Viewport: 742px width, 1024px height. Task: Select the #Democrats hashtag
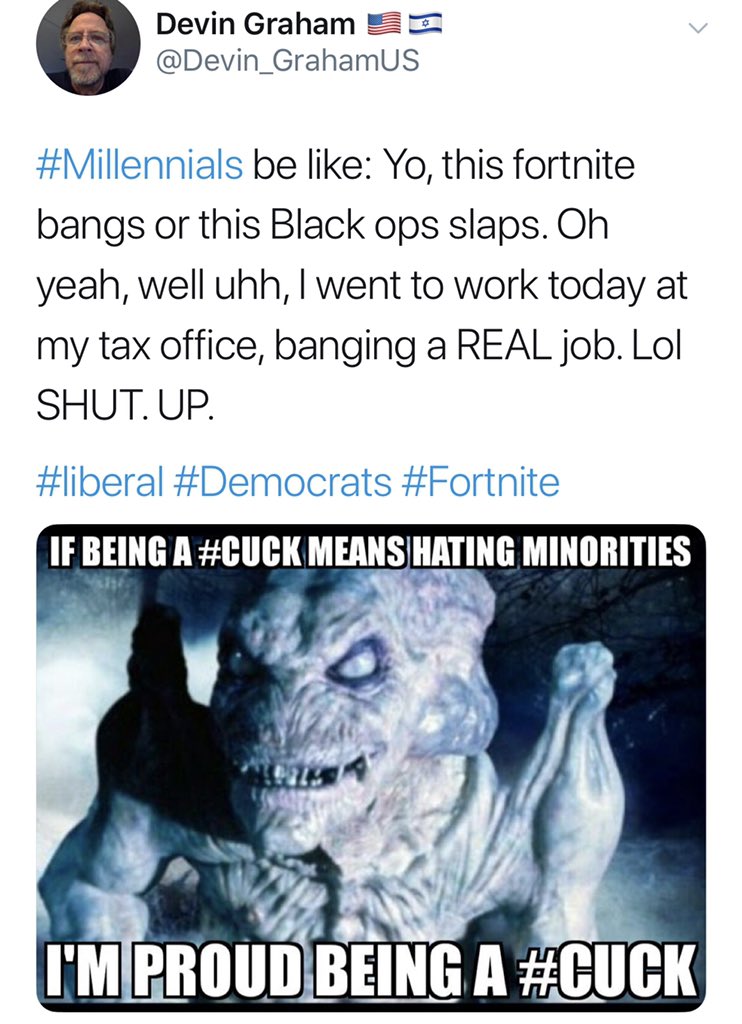click(283, 482)
